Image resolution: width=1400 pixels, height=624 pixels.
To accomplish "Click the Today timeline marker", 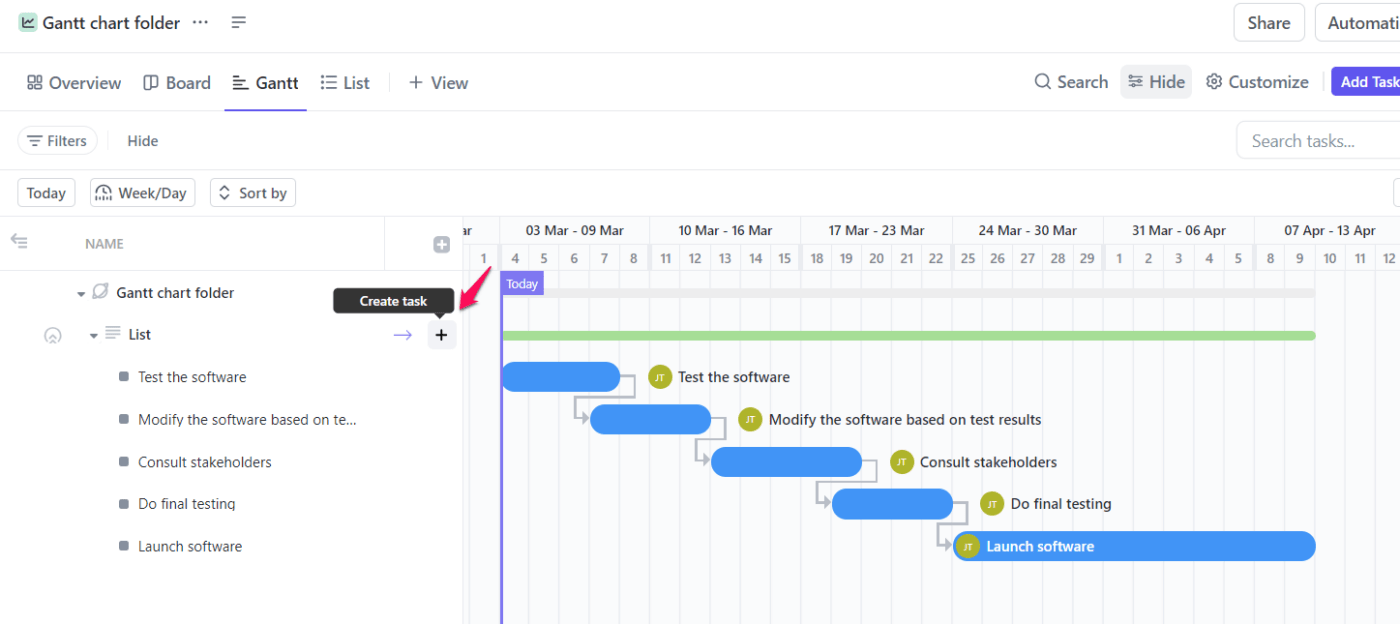I will (x=522, y=284).
